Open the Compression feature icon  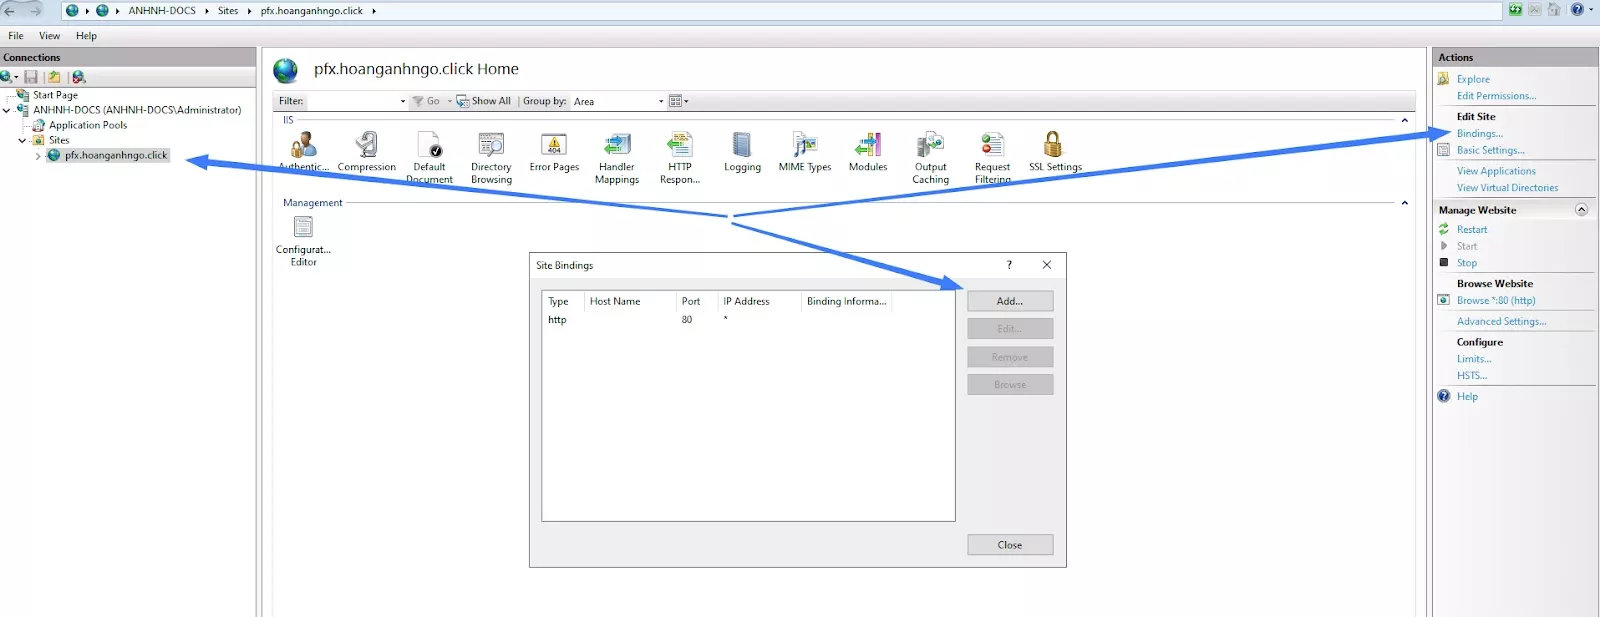pyautogui.click(x=367, y=146)
